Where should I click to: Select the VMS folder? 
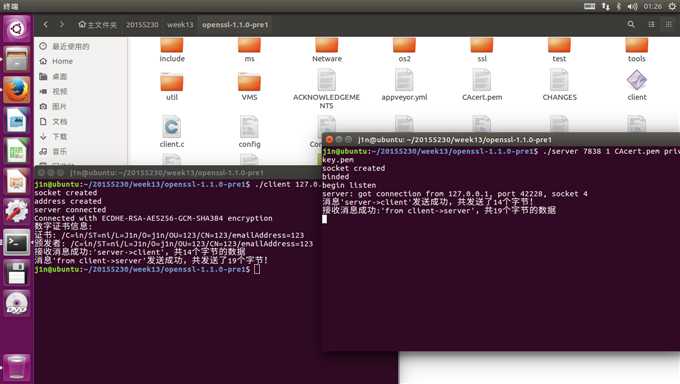coord(249,86)
